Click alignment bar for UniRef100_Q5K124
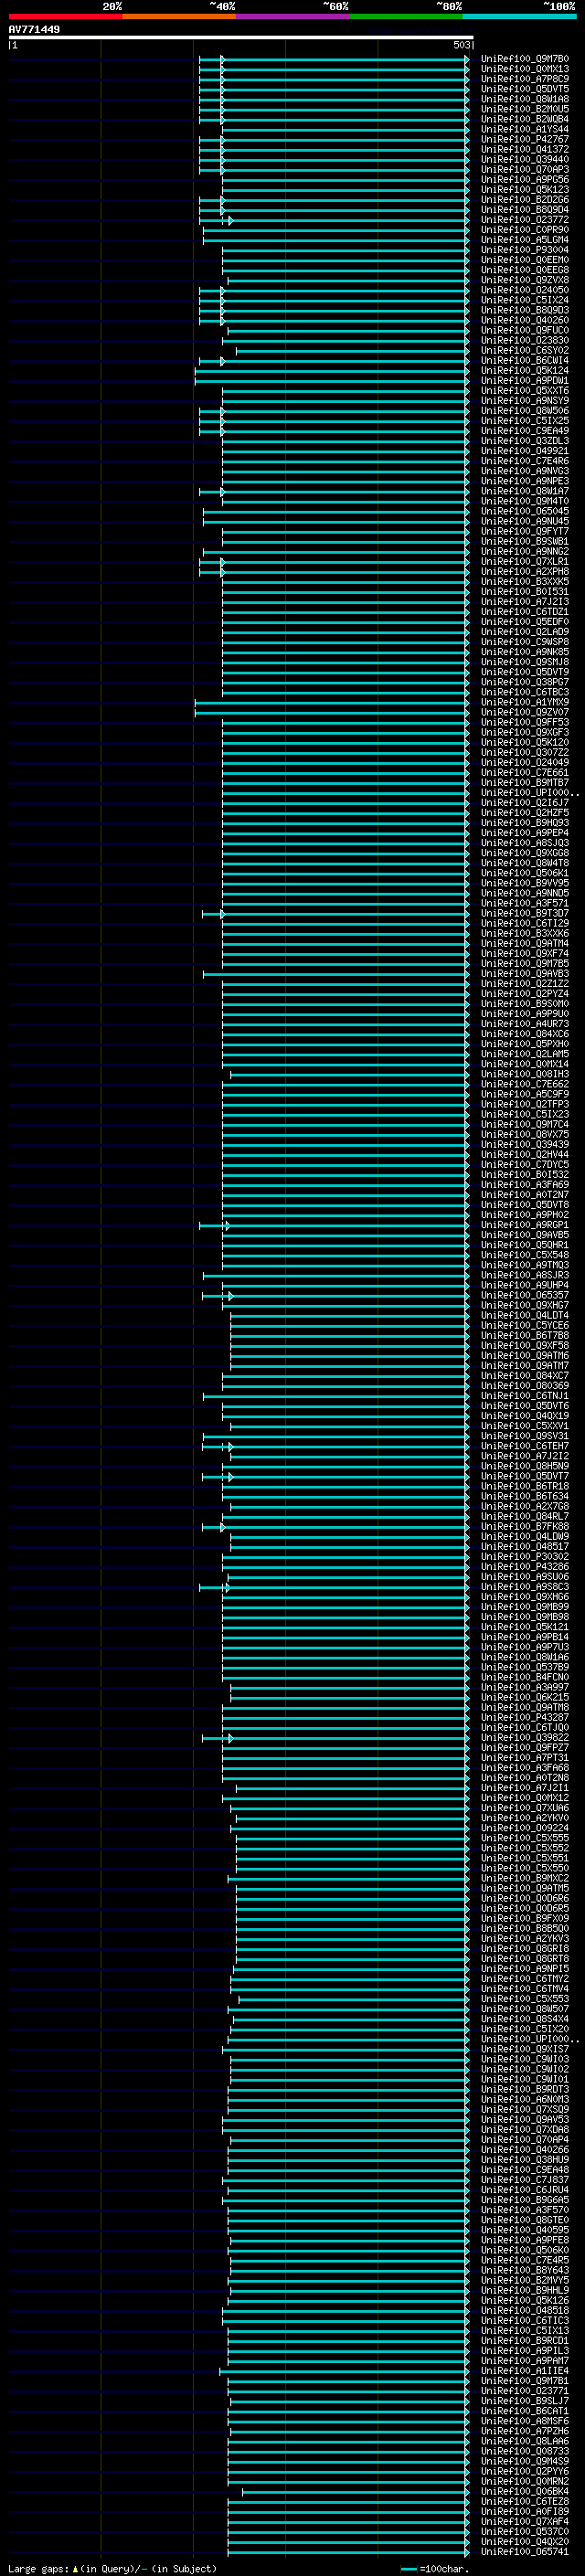 click(x=331, y=371)
